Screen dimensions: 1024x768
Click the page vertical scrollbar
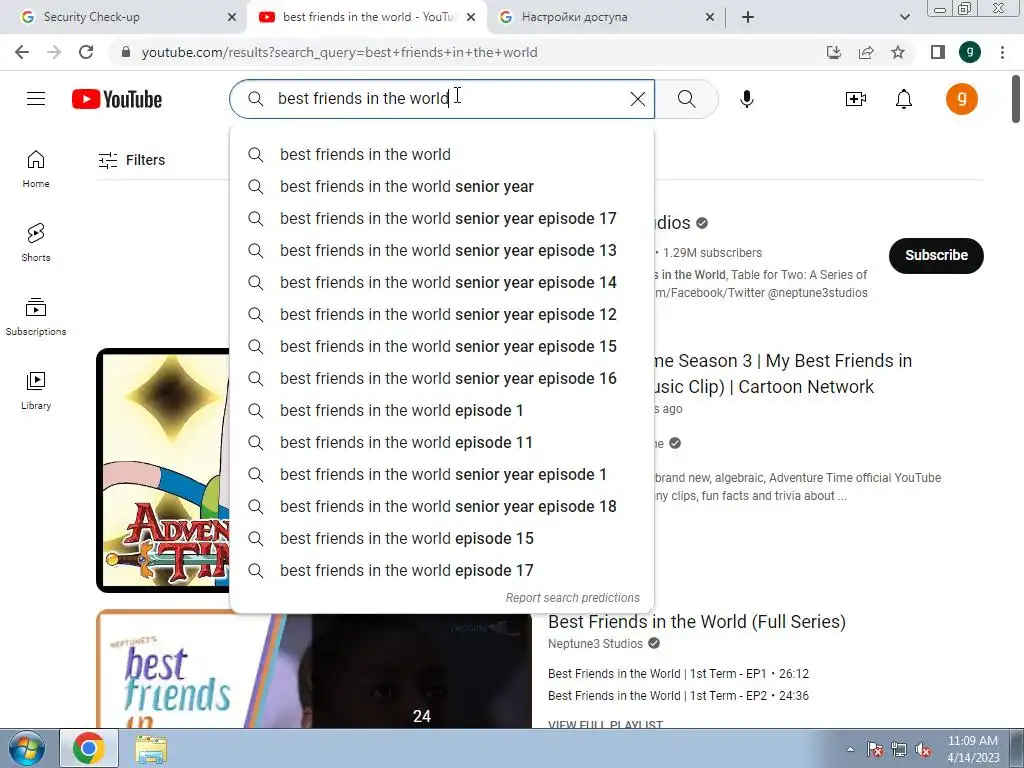point(1016,99)
